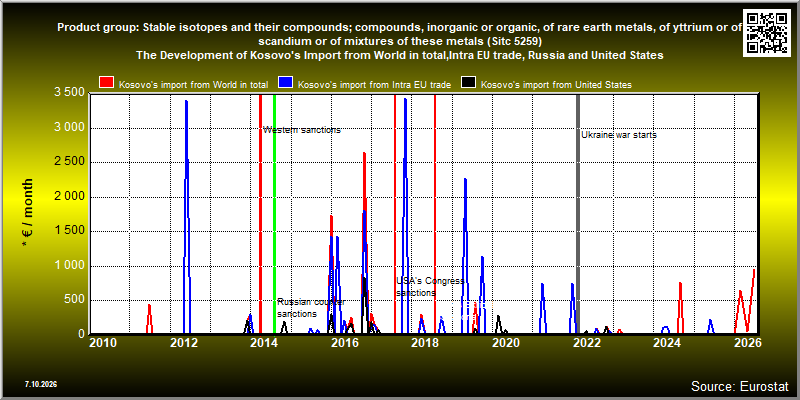Click the x-axis year label 2010
The image size is (800, 400).
(x=103, y=343)
